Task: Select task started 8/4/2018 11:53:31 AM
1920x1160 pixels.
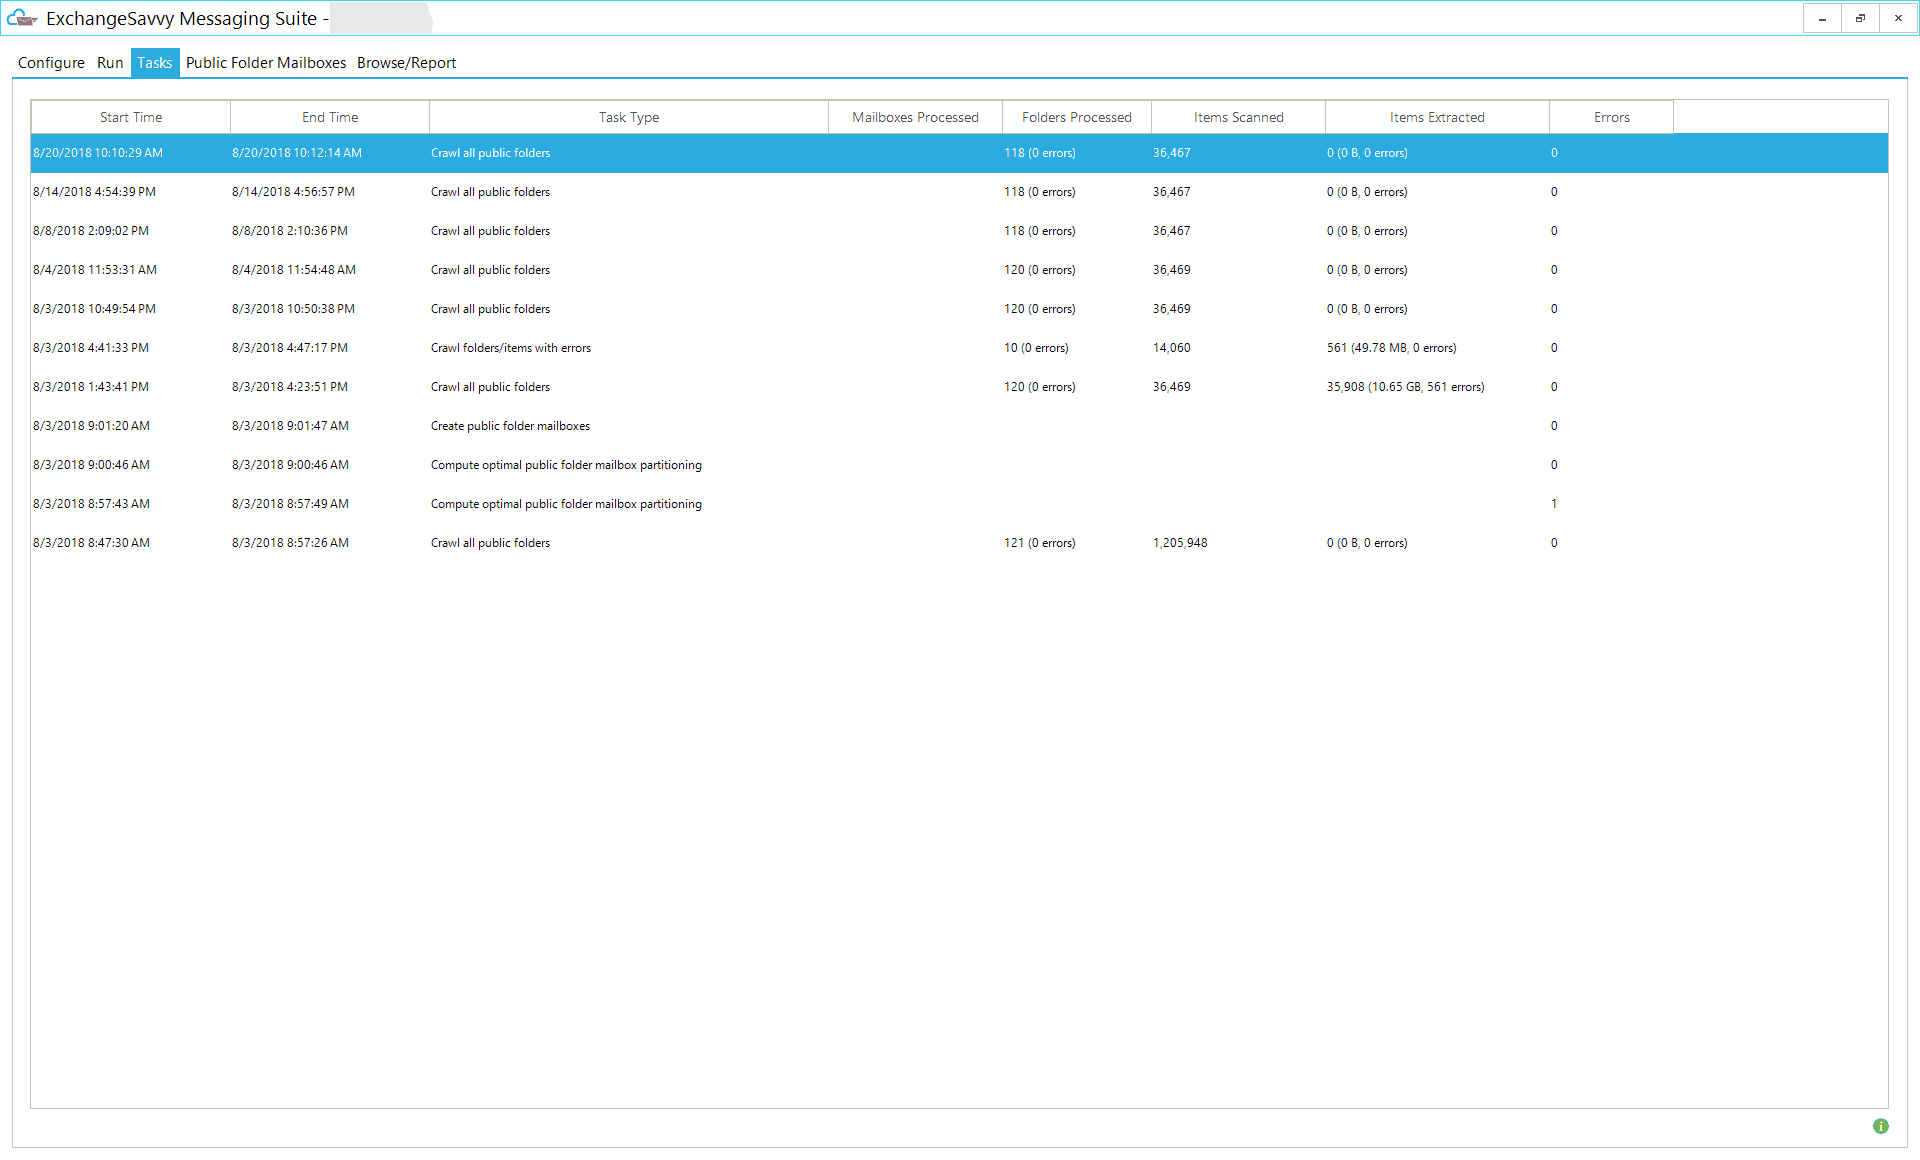Action: [959, 270]
